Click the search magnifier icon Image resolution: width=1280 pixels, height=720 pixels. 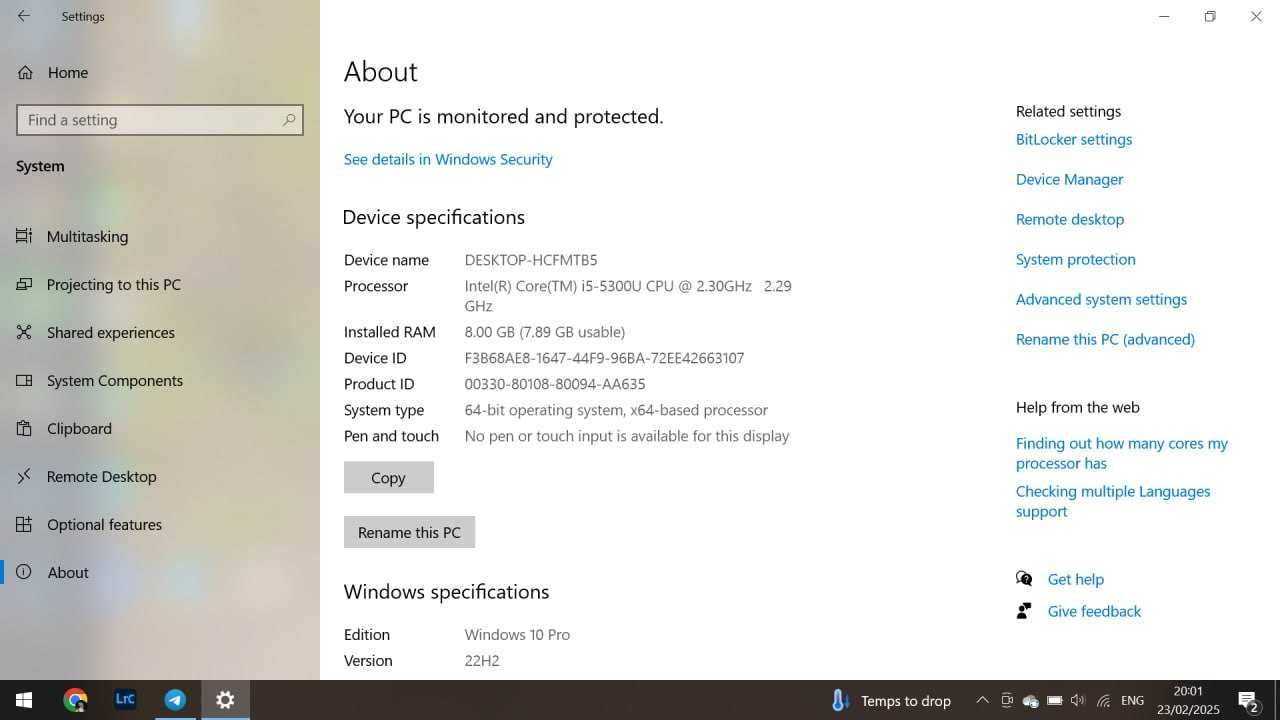(289, 120)
